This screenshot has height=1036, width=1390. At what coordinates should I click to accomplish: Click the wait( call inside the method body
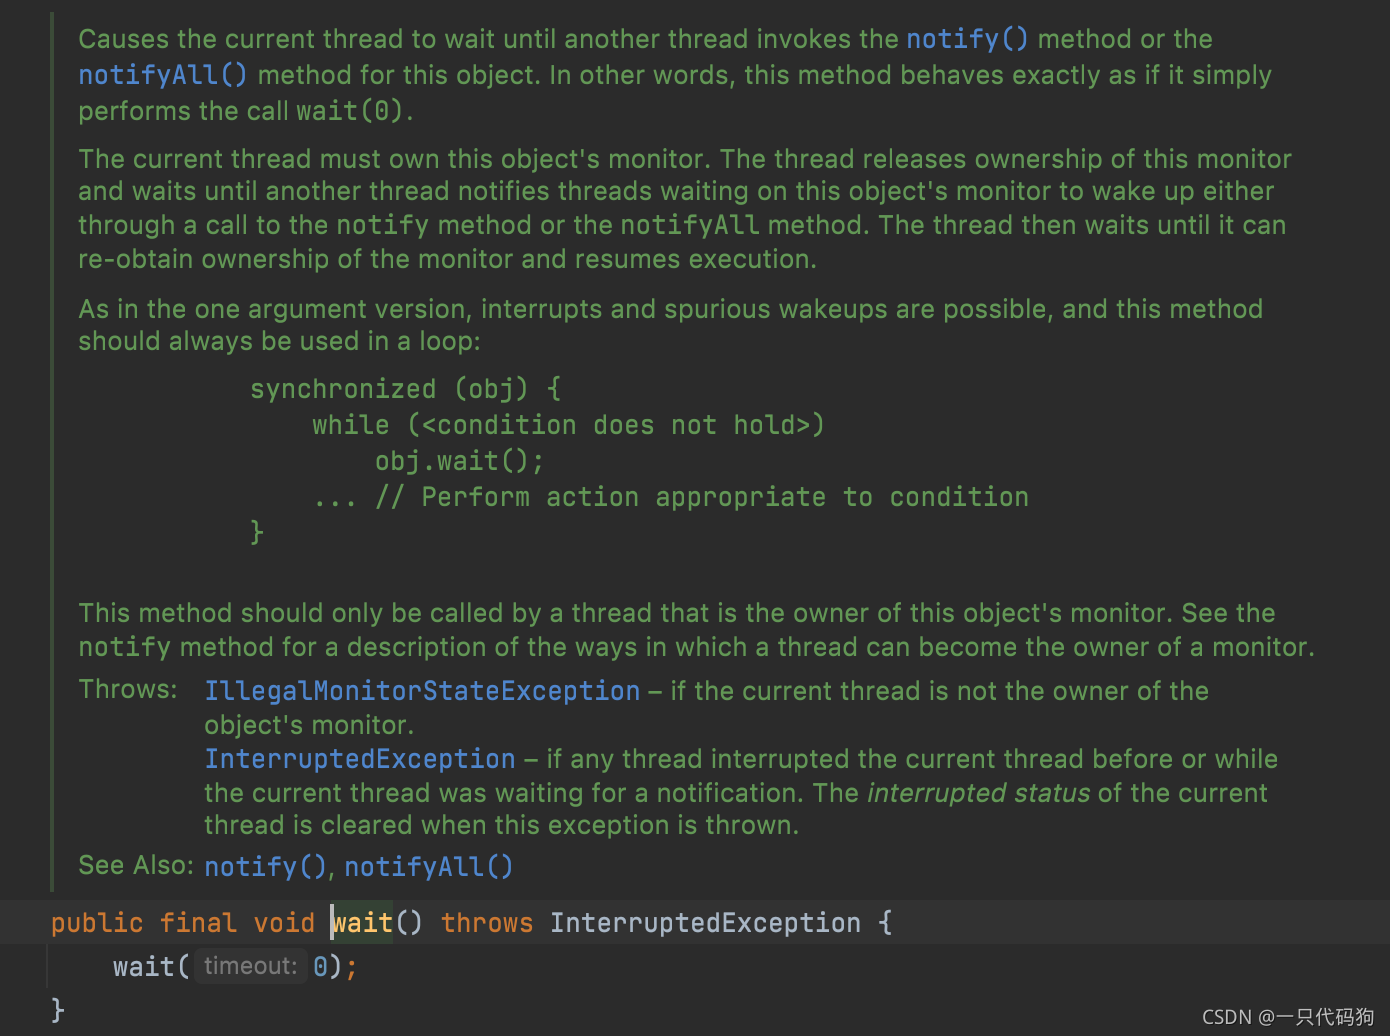(x=151, y=966)
